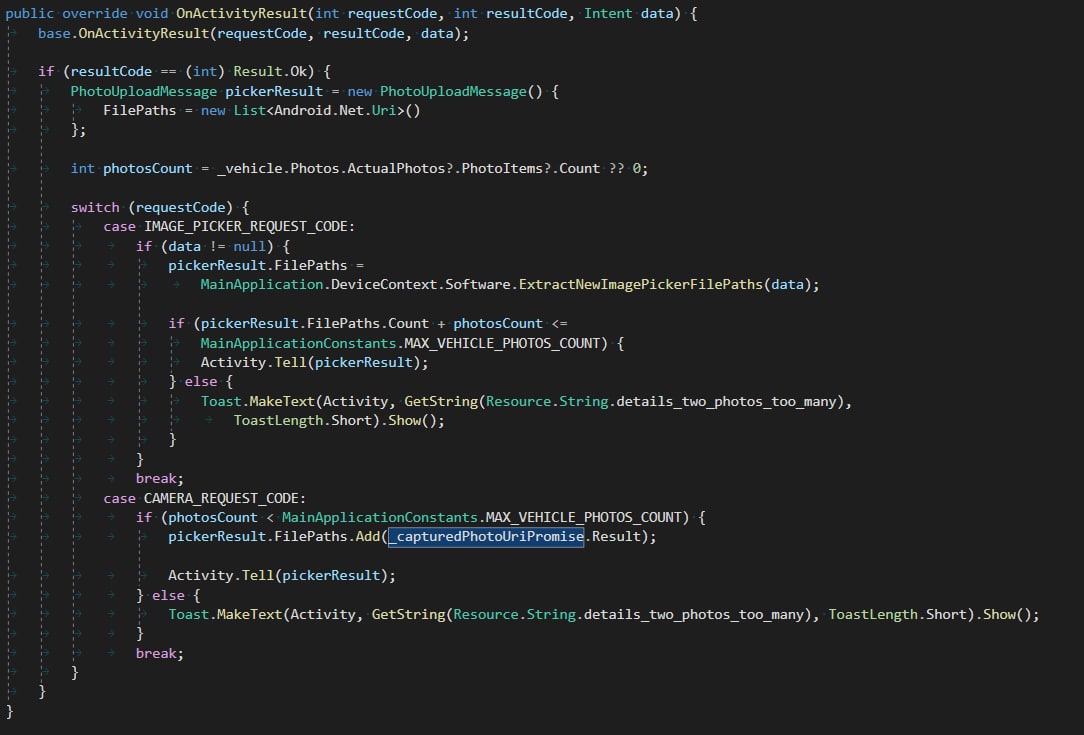1084x735 pixels.
Task: Click 'MainApplication' before .DeviceContext
Action: coord(261,285)
